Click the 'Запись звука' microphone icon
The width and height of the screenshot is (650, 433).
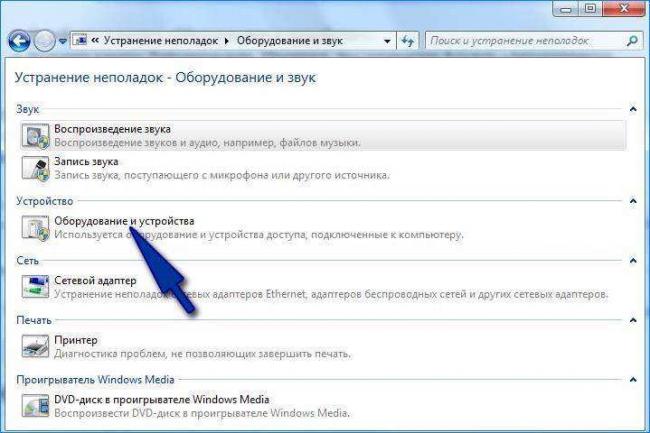(35, 168)
